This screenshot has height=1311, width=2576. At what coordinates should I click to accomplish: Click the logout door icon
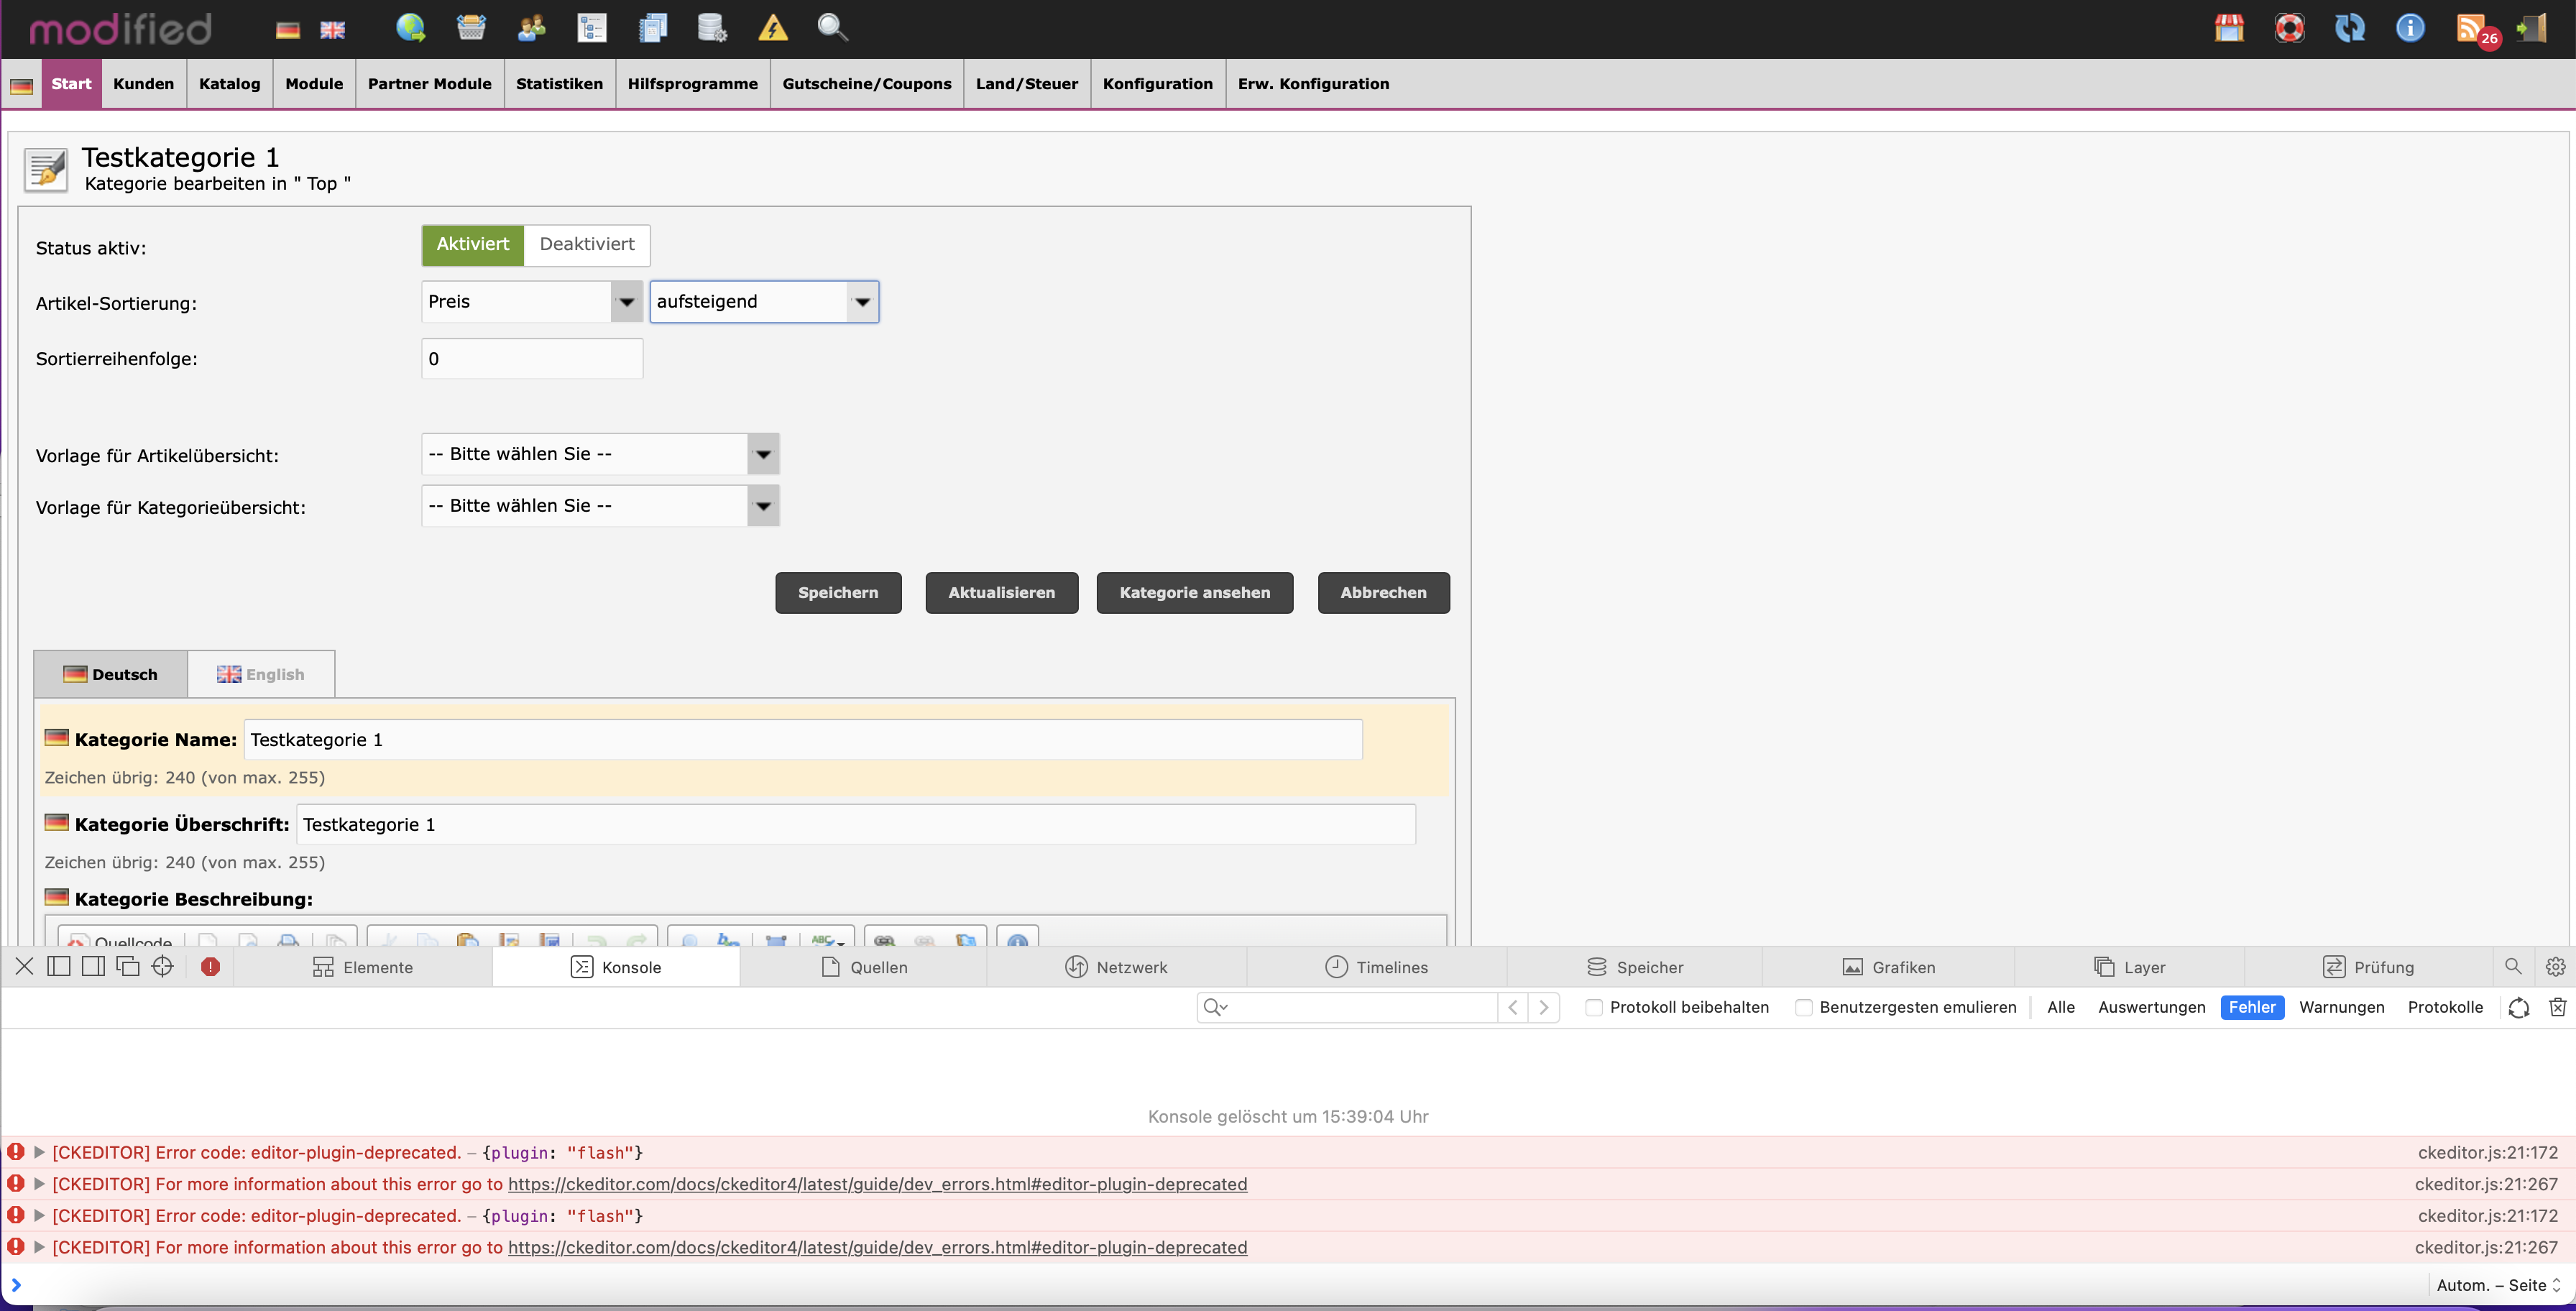coord(2532,28)
